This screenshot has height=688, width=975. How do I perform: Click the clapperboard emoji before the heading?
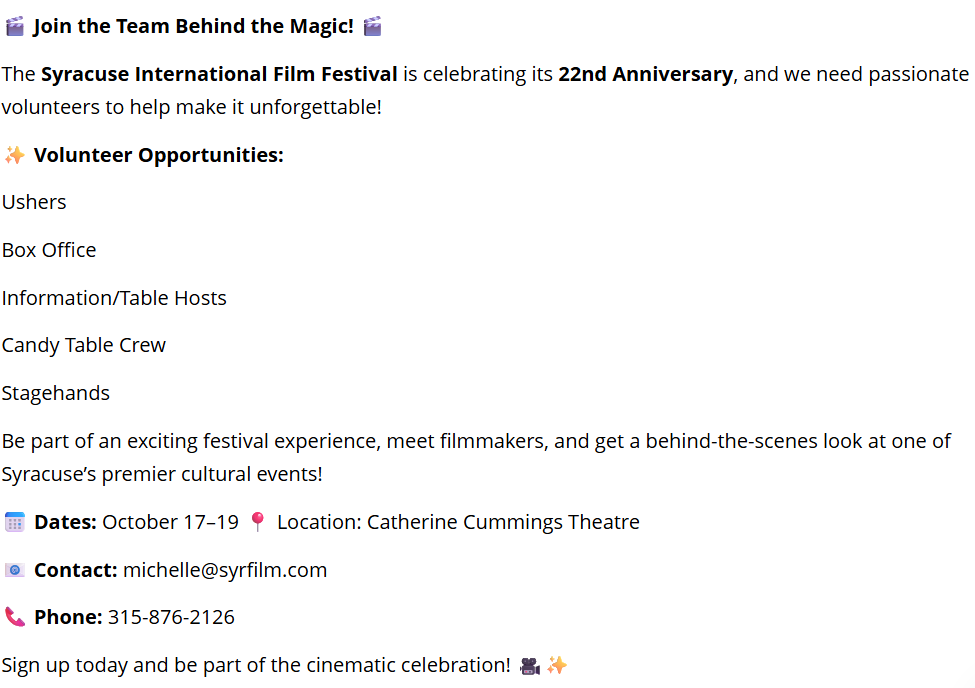click(x=14, y=27)
